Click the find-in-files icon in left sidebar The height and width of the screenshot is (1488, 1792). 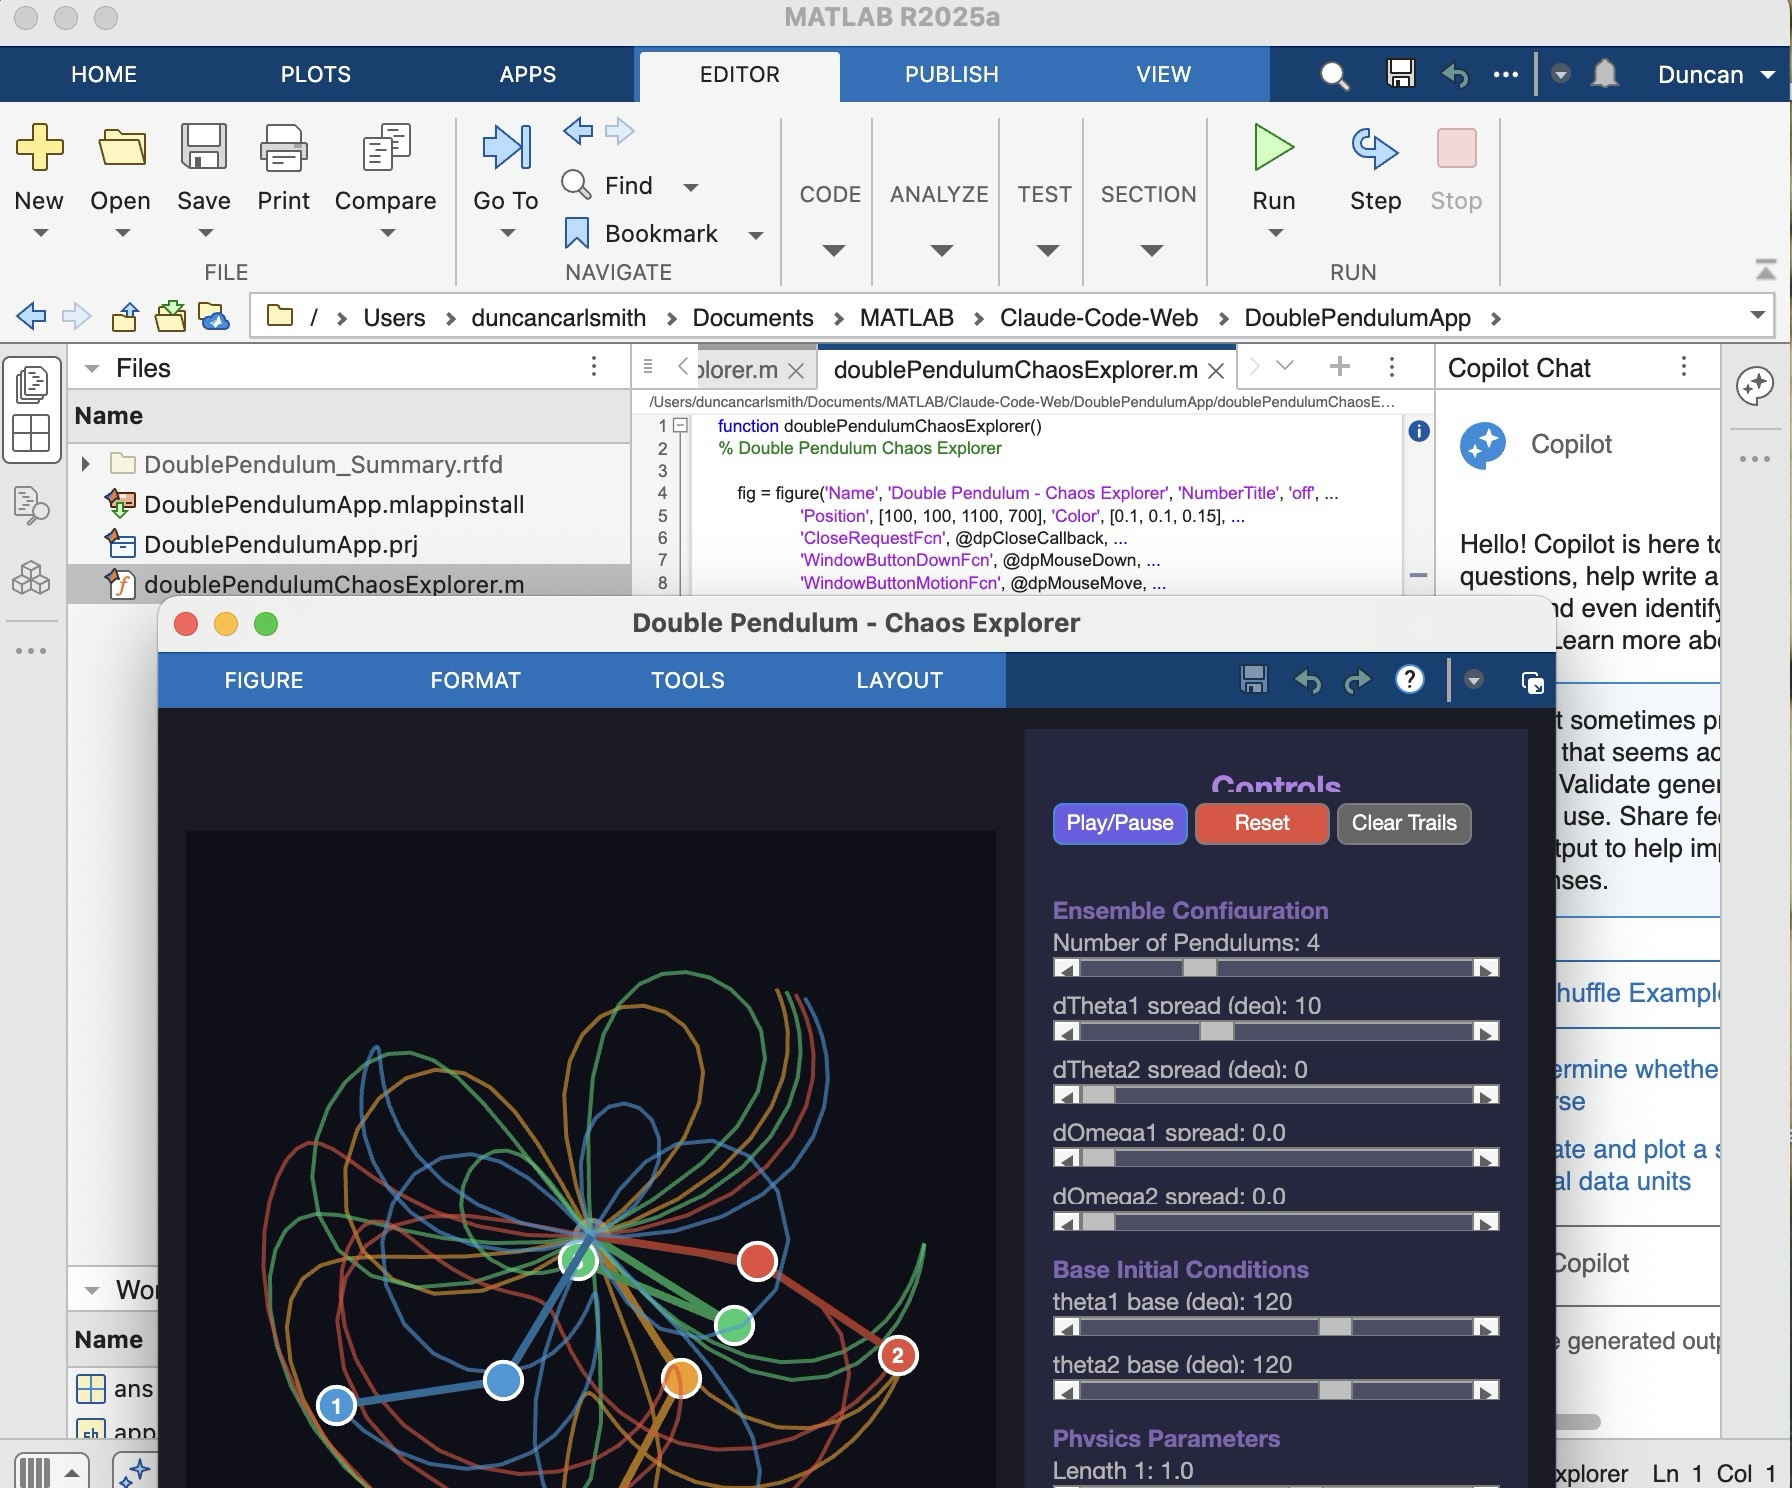click(31, 505)
